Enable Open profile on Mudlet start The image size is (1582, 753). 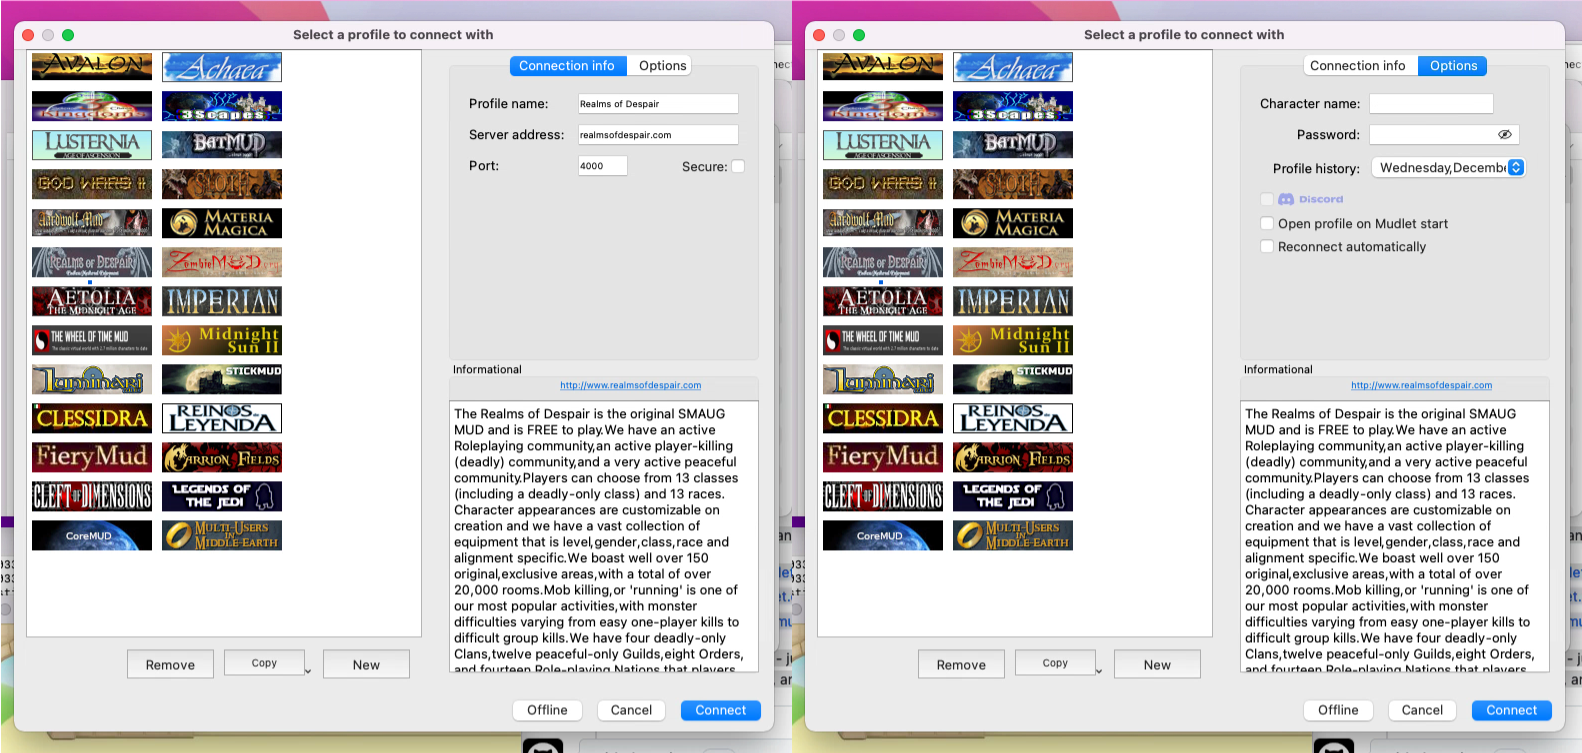1267,224
